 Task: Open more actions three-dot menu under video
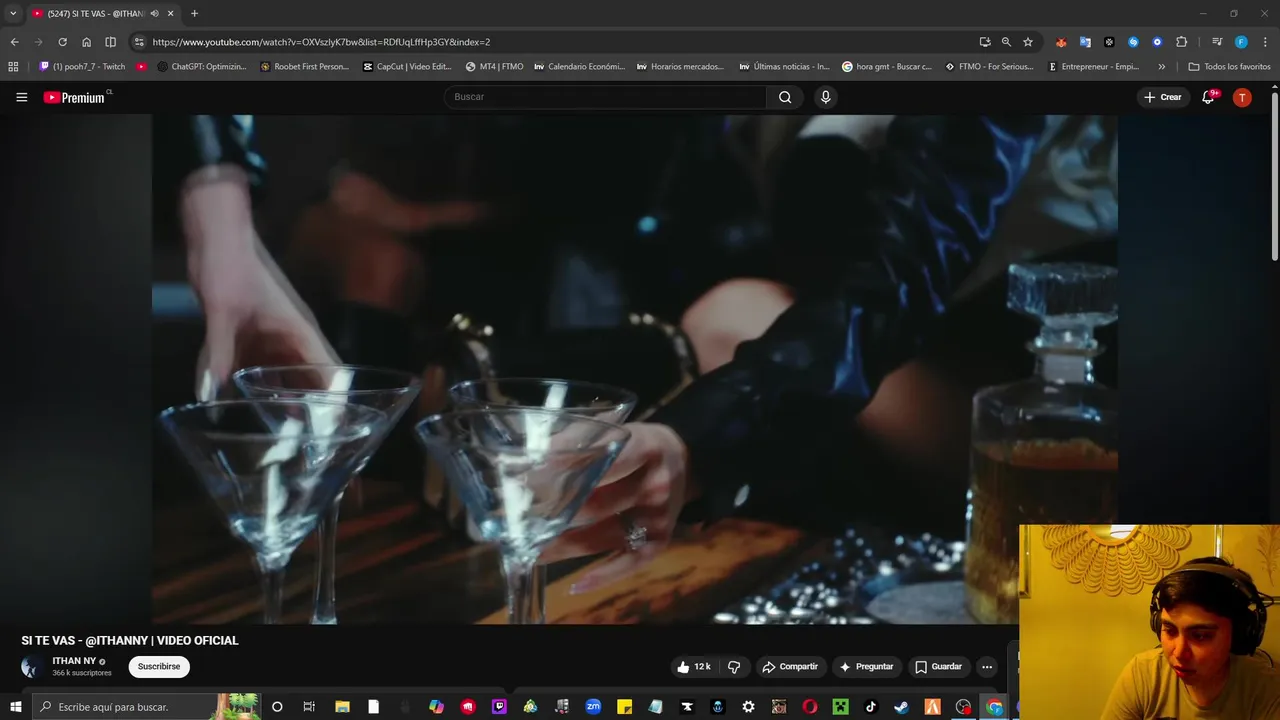pyautogui.click(x=987, y=667)
